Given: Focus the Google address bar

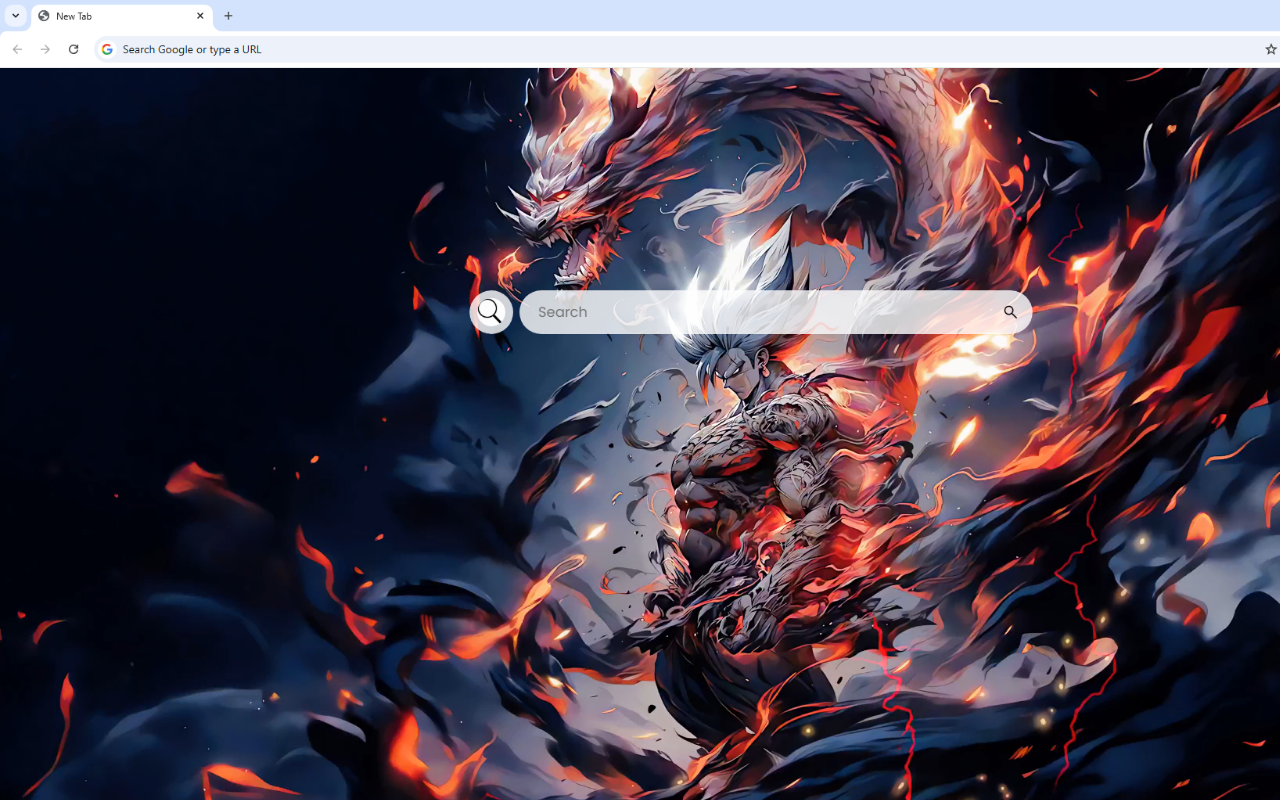Looking at the screenshot, I should pyautogui.click(x=688, y=49).
